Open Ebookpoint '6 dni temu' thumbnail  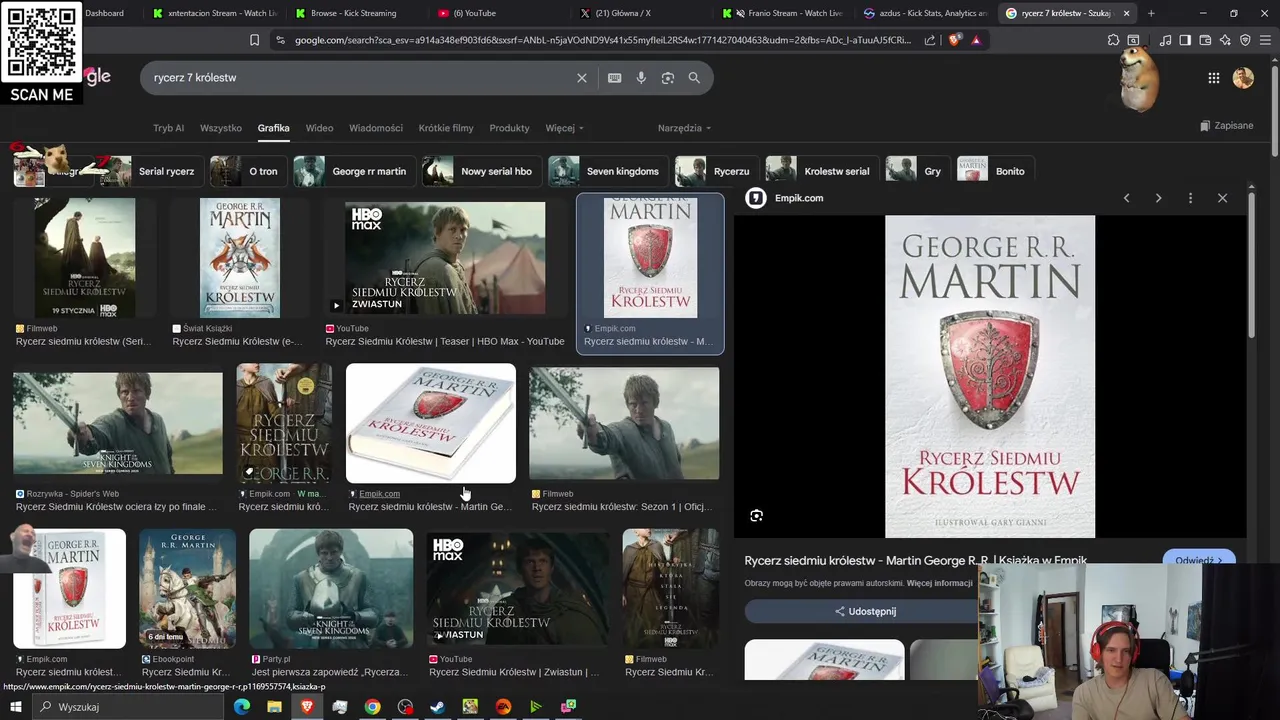pos(187,589)
